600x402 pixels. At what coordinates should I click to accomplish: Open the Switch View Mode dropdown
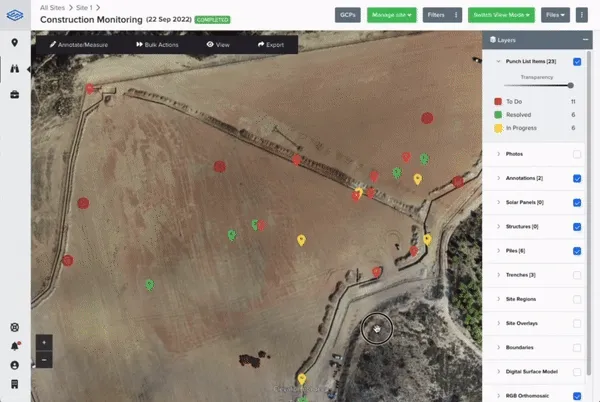pyautogui.click(x=501, y=15)
